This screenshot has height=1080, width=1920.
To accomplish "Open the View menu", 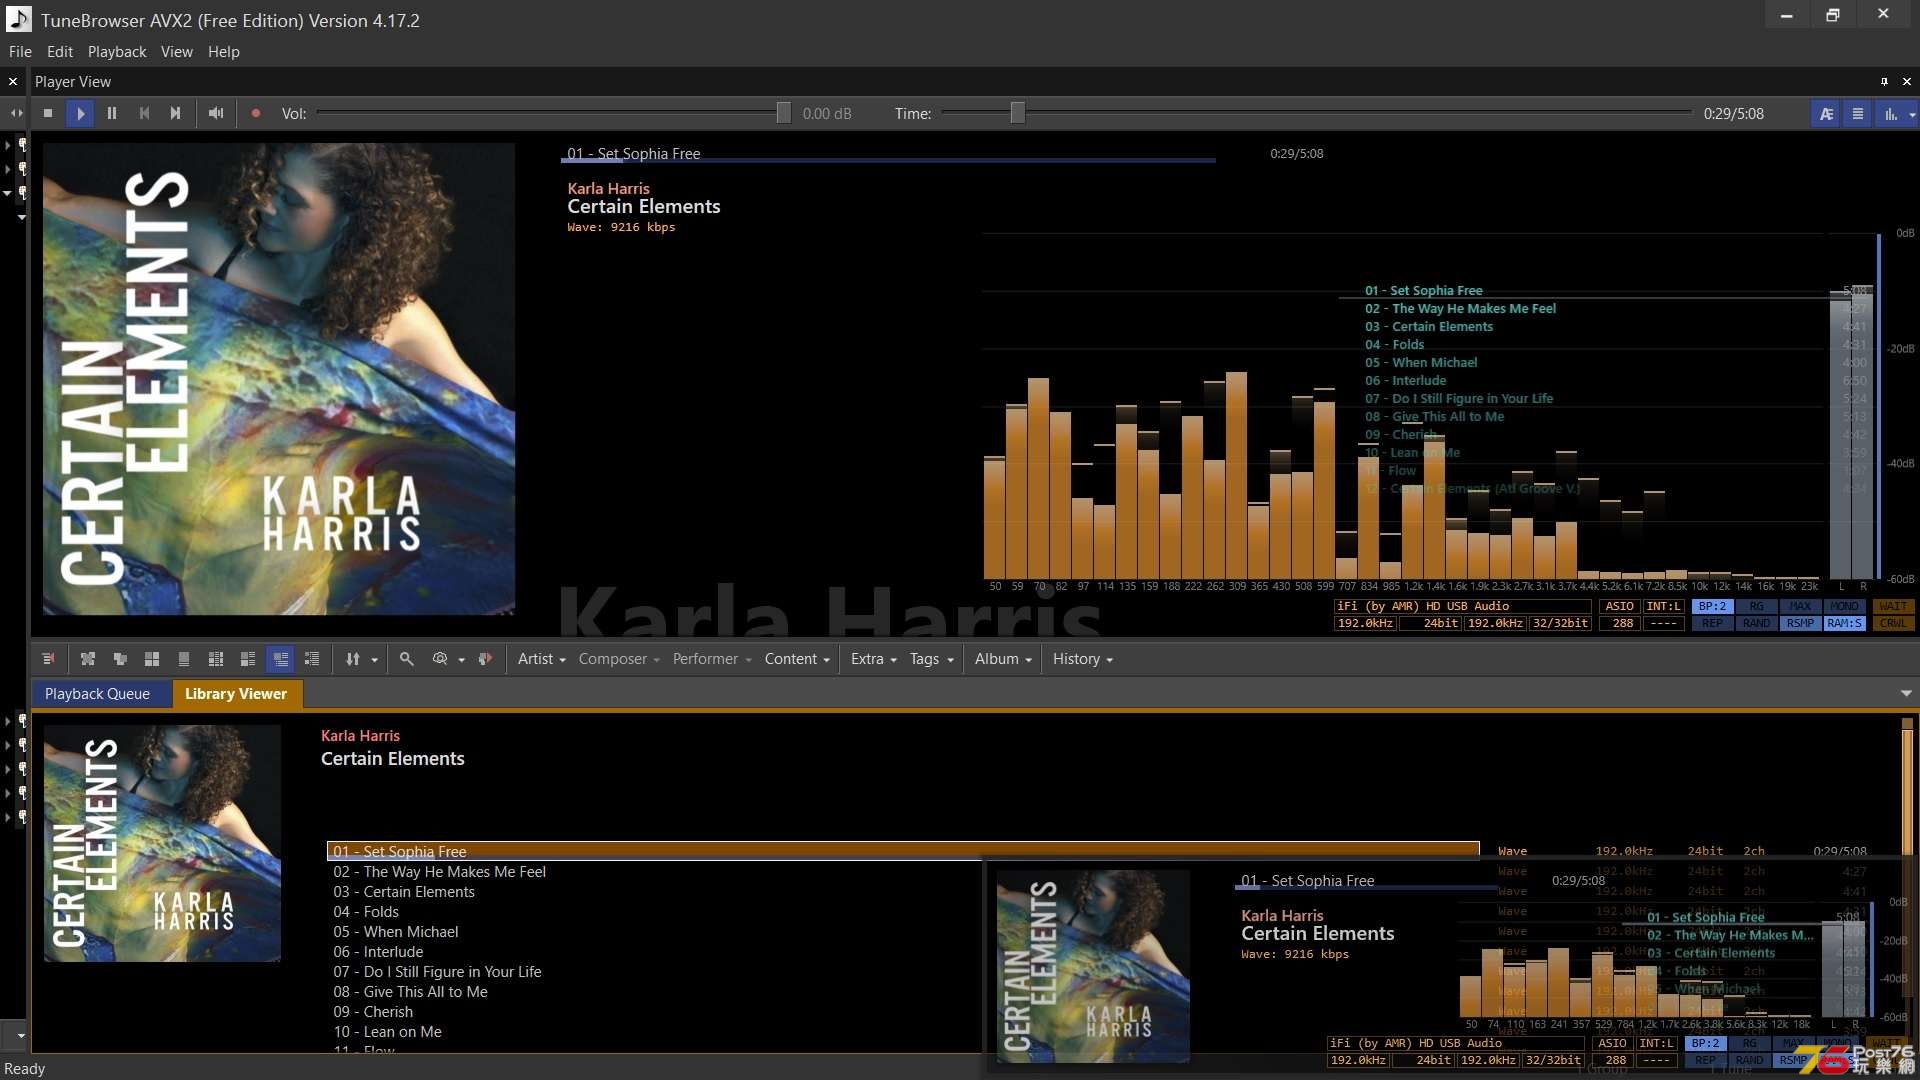I will click(x=177, y=52).
